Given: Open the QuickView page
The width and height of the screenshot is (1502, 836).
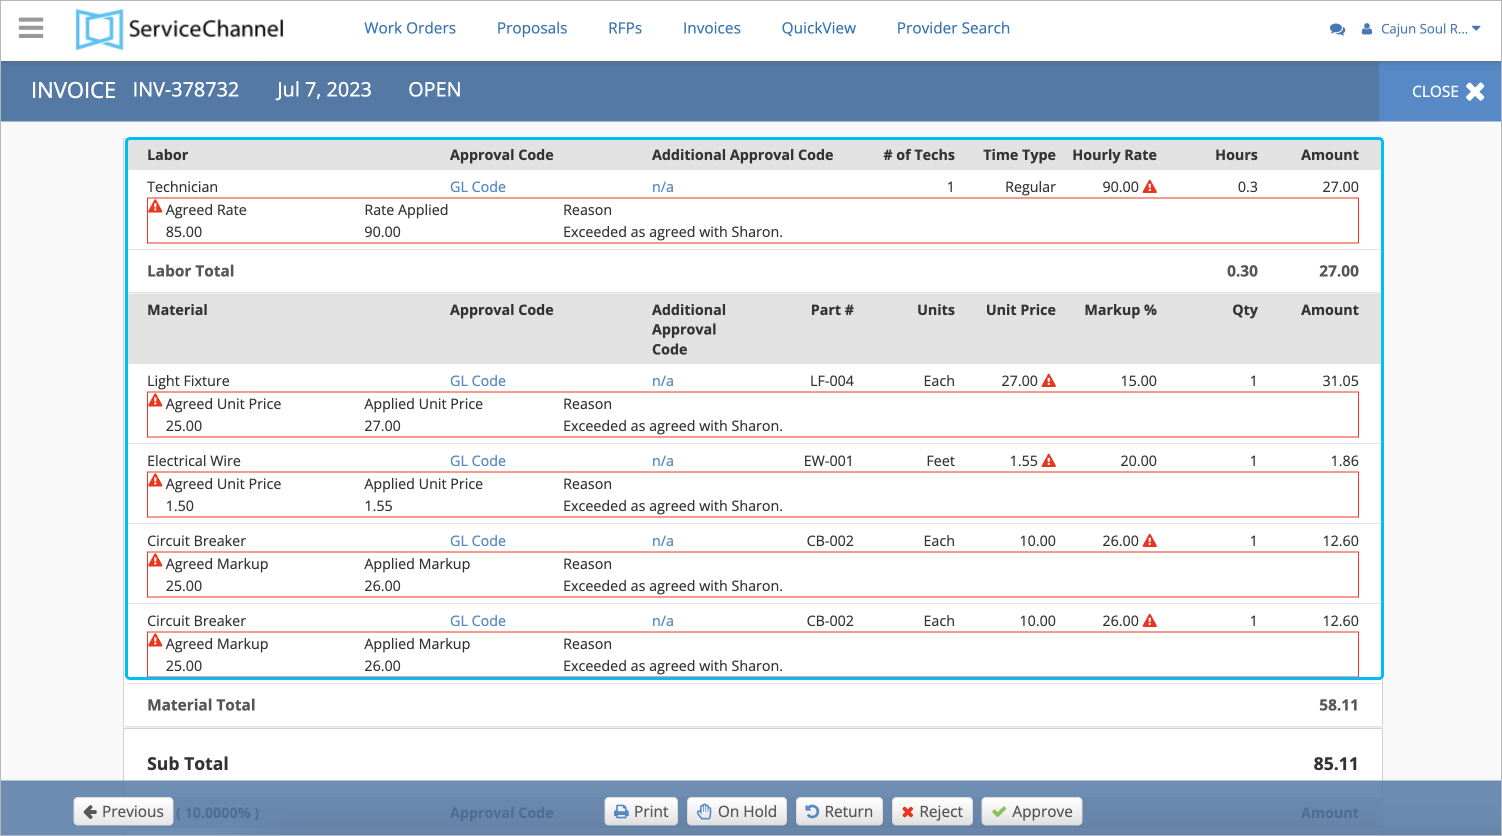Looking at the screenshot, I should tap(818, 28).
